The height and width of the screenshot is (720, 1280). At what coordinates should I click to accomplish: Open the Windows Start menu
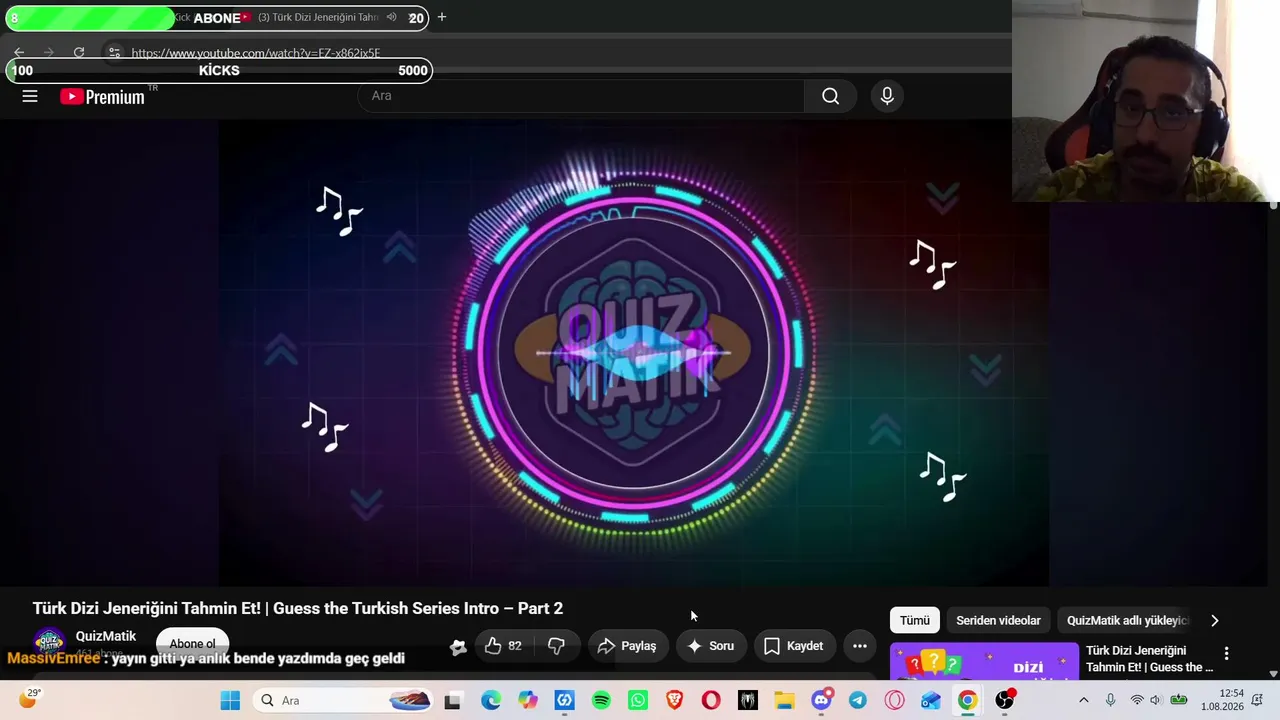tap(230, 701)
